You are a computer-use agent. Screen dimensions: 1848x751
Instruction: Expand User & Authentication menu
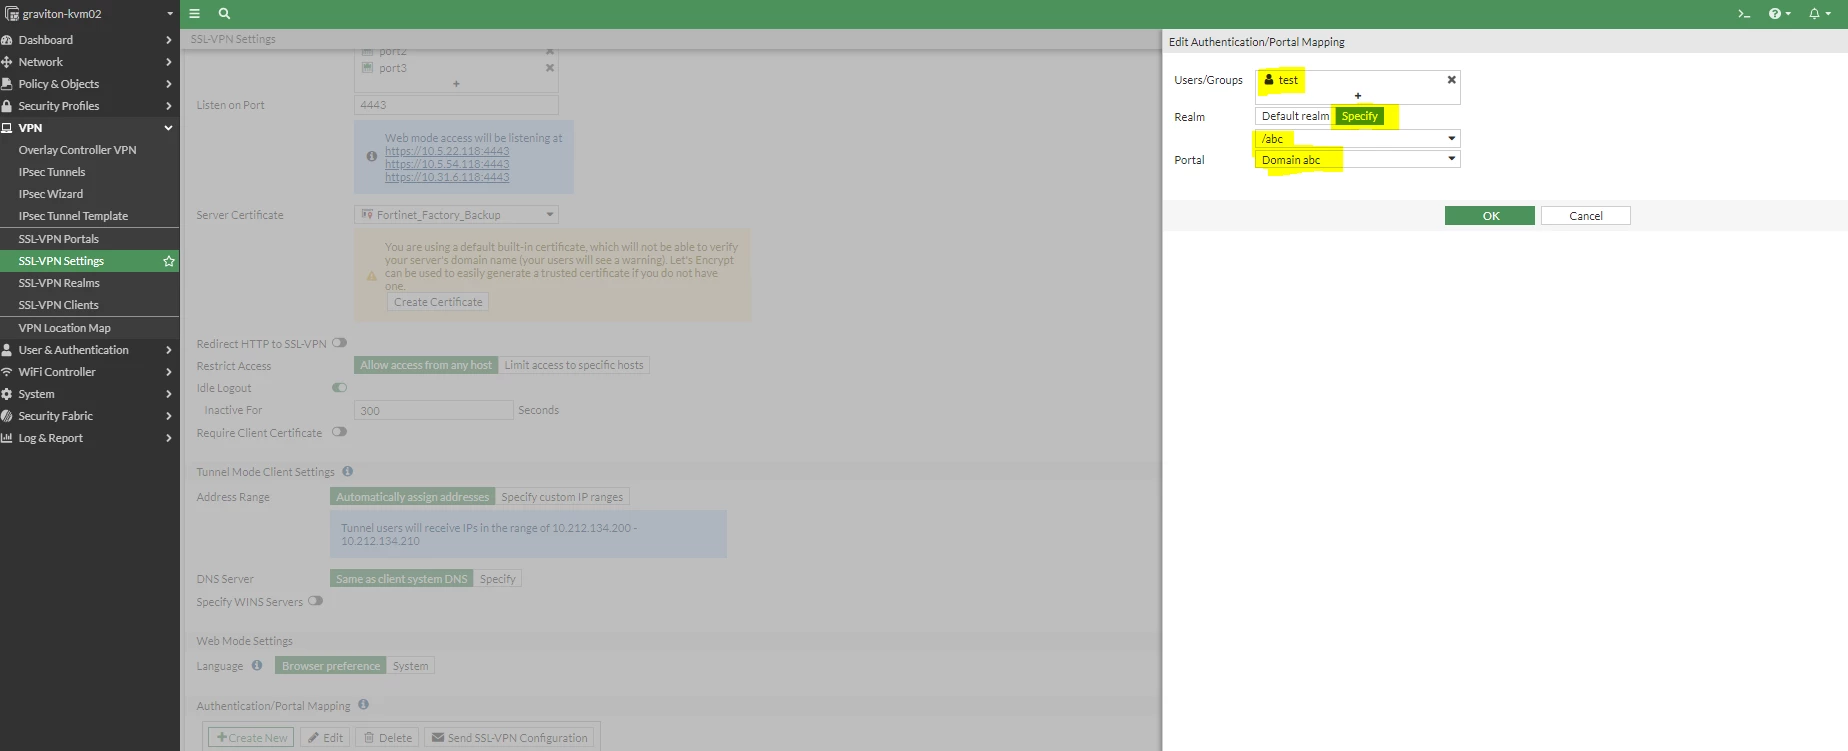tap(89, 350)
